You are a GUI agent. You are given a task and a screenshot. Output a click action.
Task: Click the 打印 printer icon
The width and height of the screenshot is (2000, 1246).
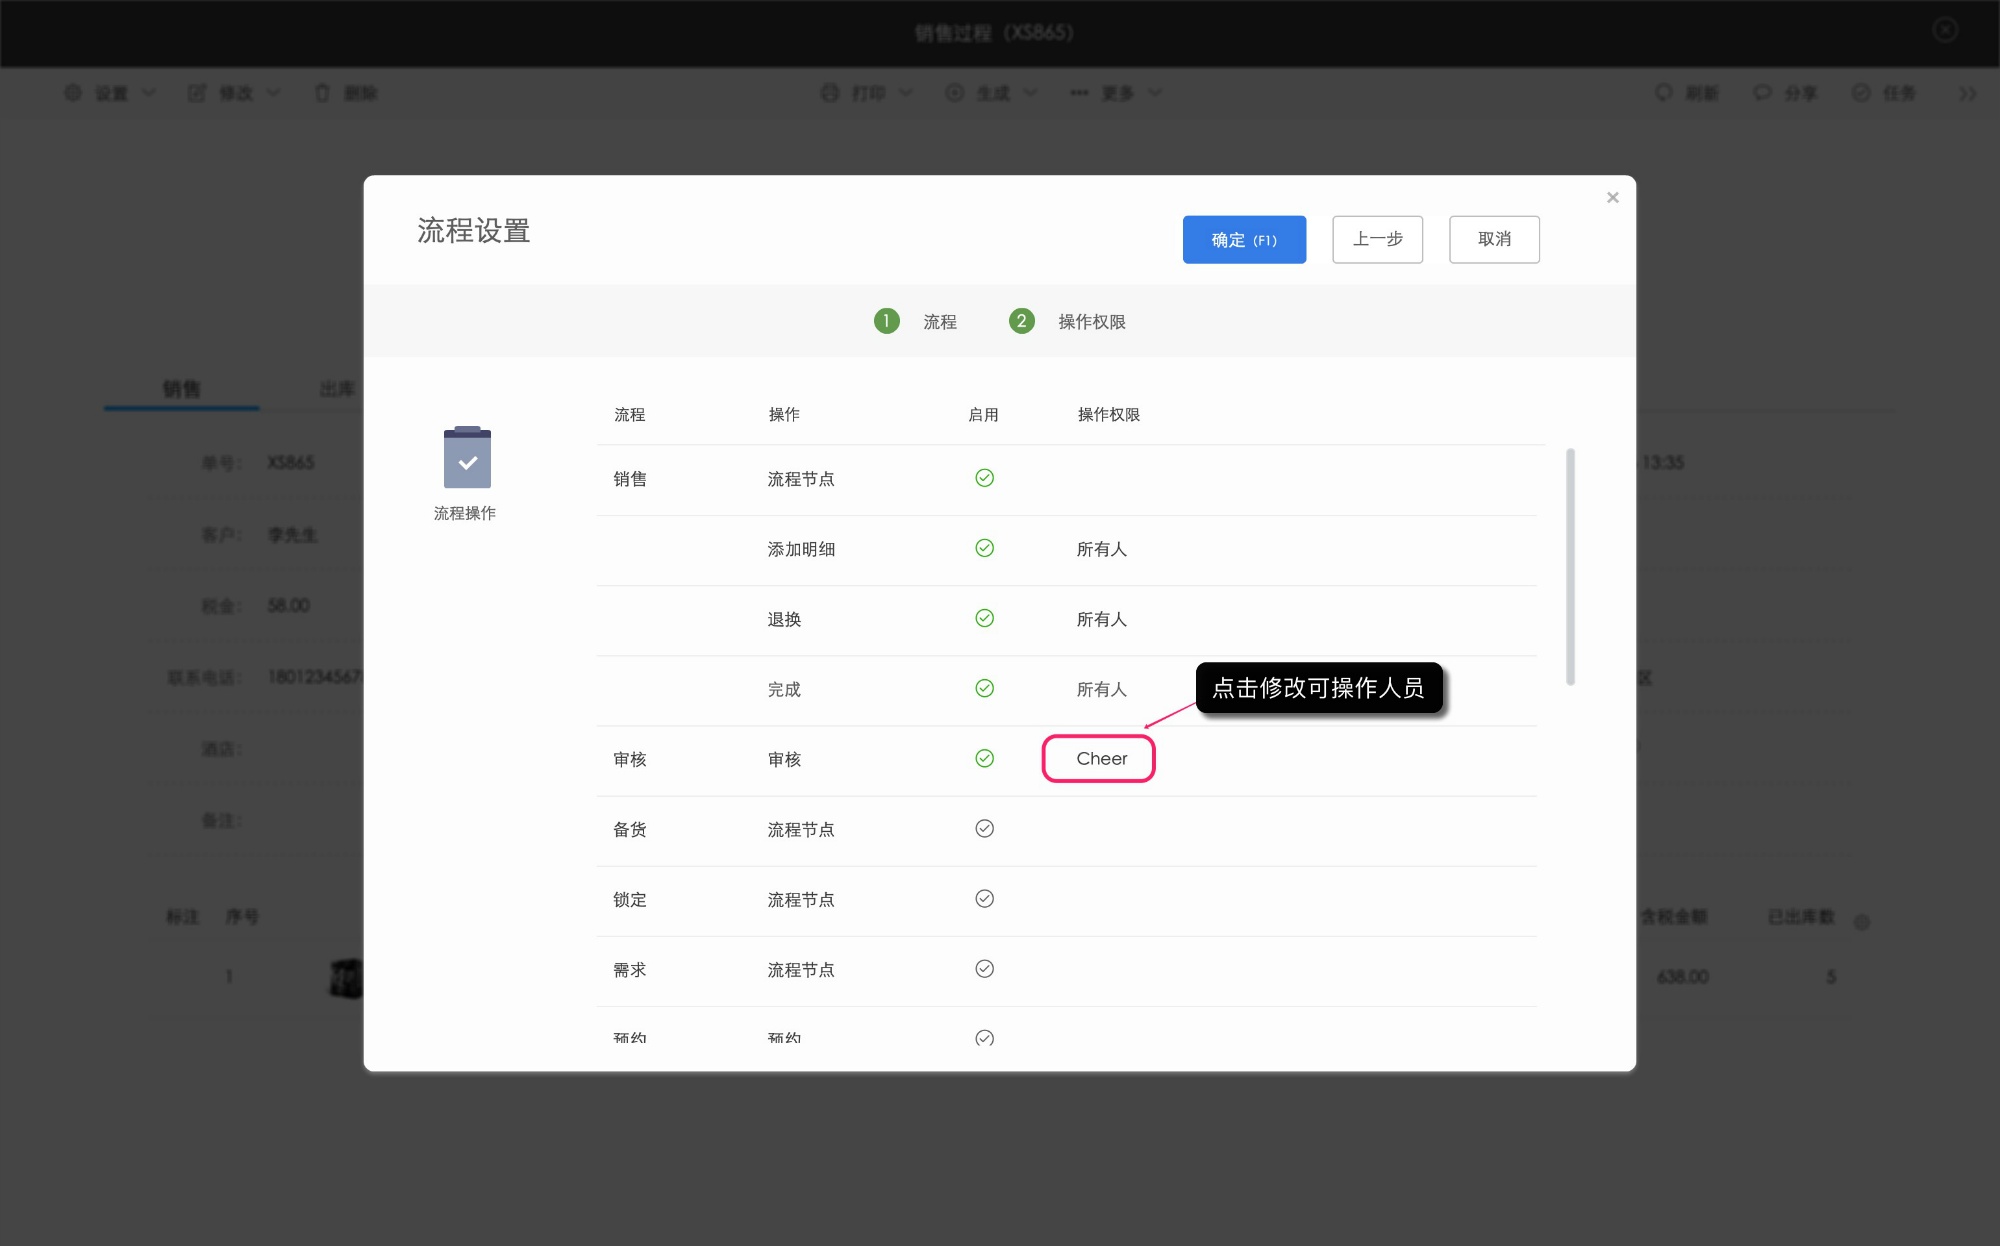(x=829, y=92)
